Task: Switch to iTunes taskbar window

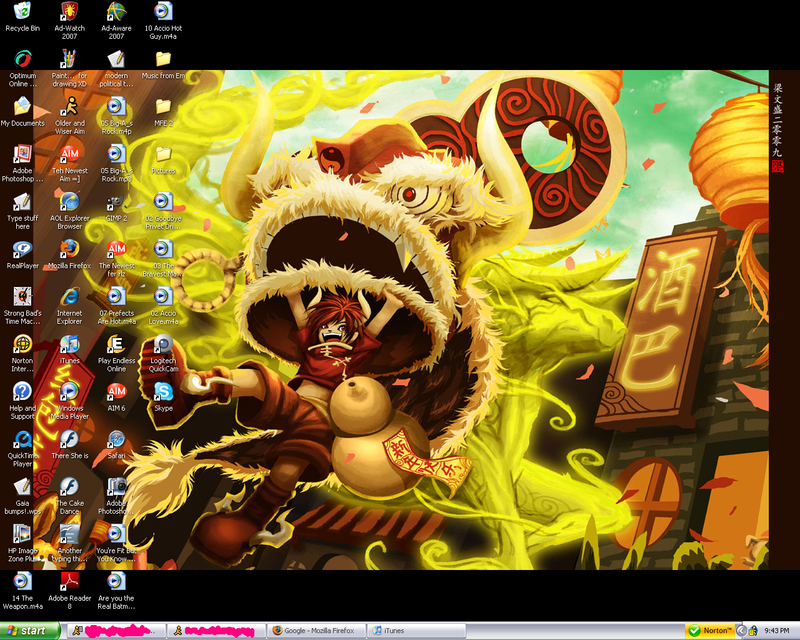Action: pyautogui.click(x=417, y=631)
